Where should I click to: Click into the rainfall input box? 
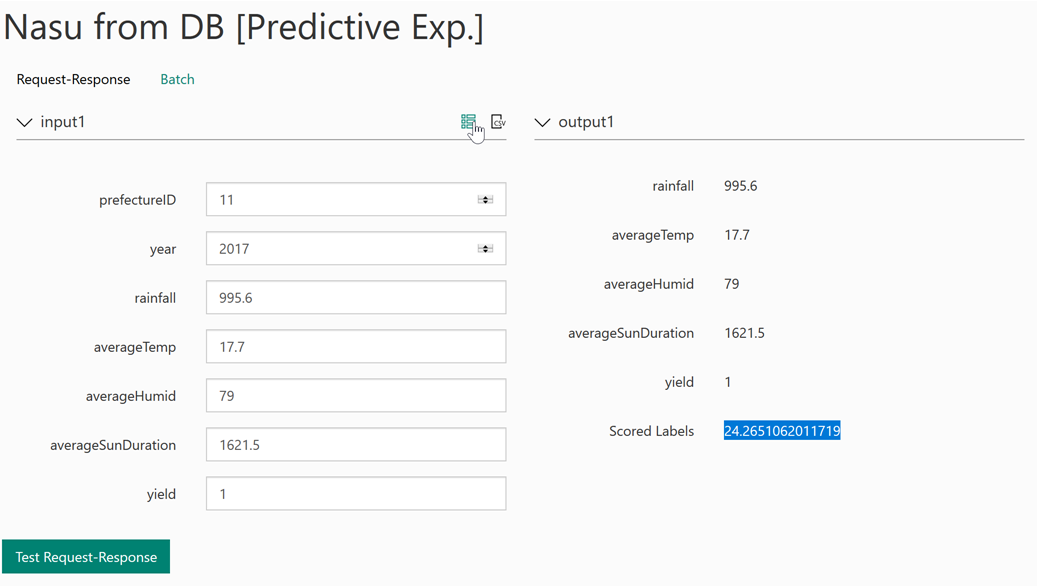click(x=355, y=298)
